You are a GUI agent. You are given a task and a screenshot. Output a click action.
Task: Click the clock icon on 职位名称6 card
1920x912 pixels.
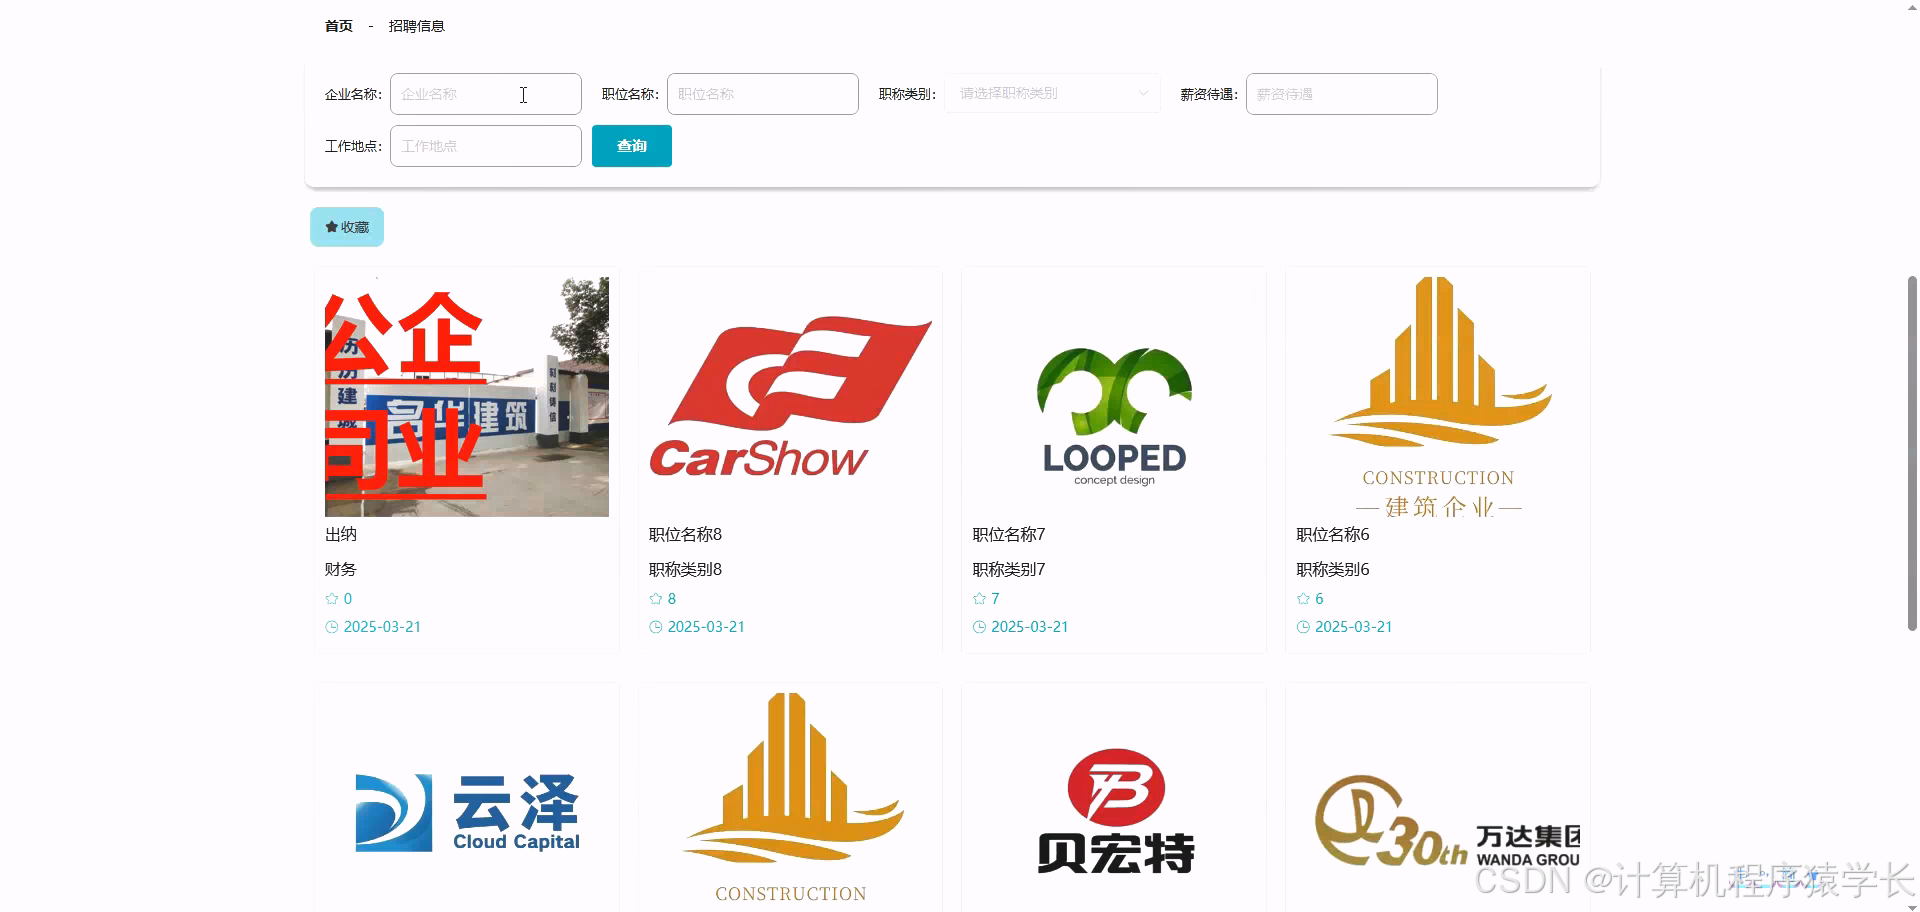pos(1303,627)
